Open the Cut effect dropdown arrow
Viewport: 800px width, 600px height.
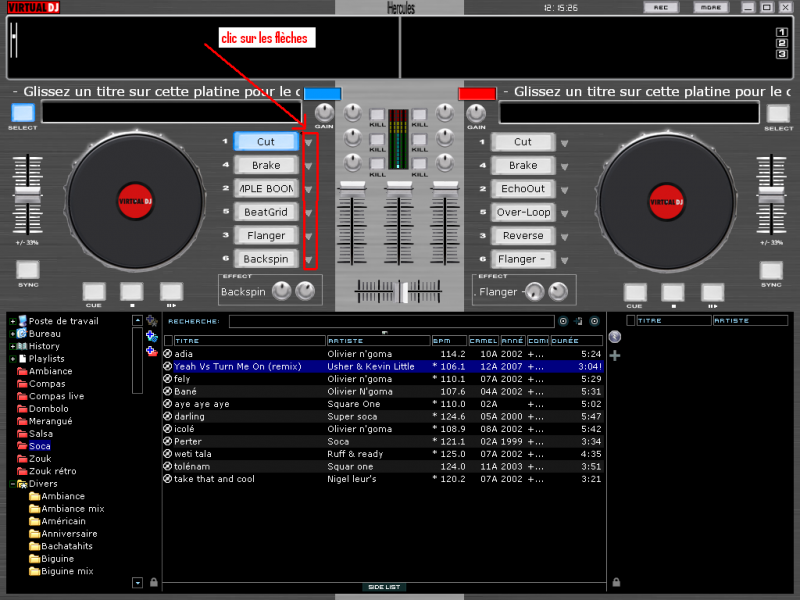(x=310, y=141)
